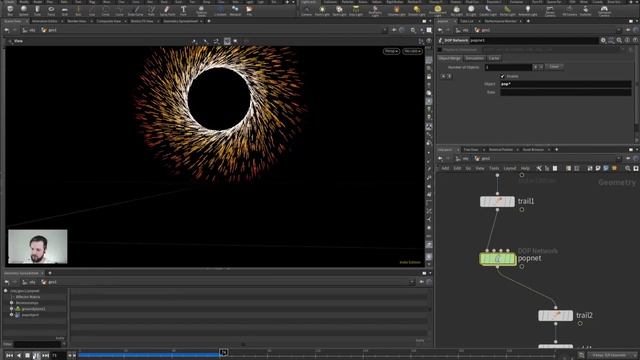
Task: Select the File shelf tool
Action: (x=249, y=10)
